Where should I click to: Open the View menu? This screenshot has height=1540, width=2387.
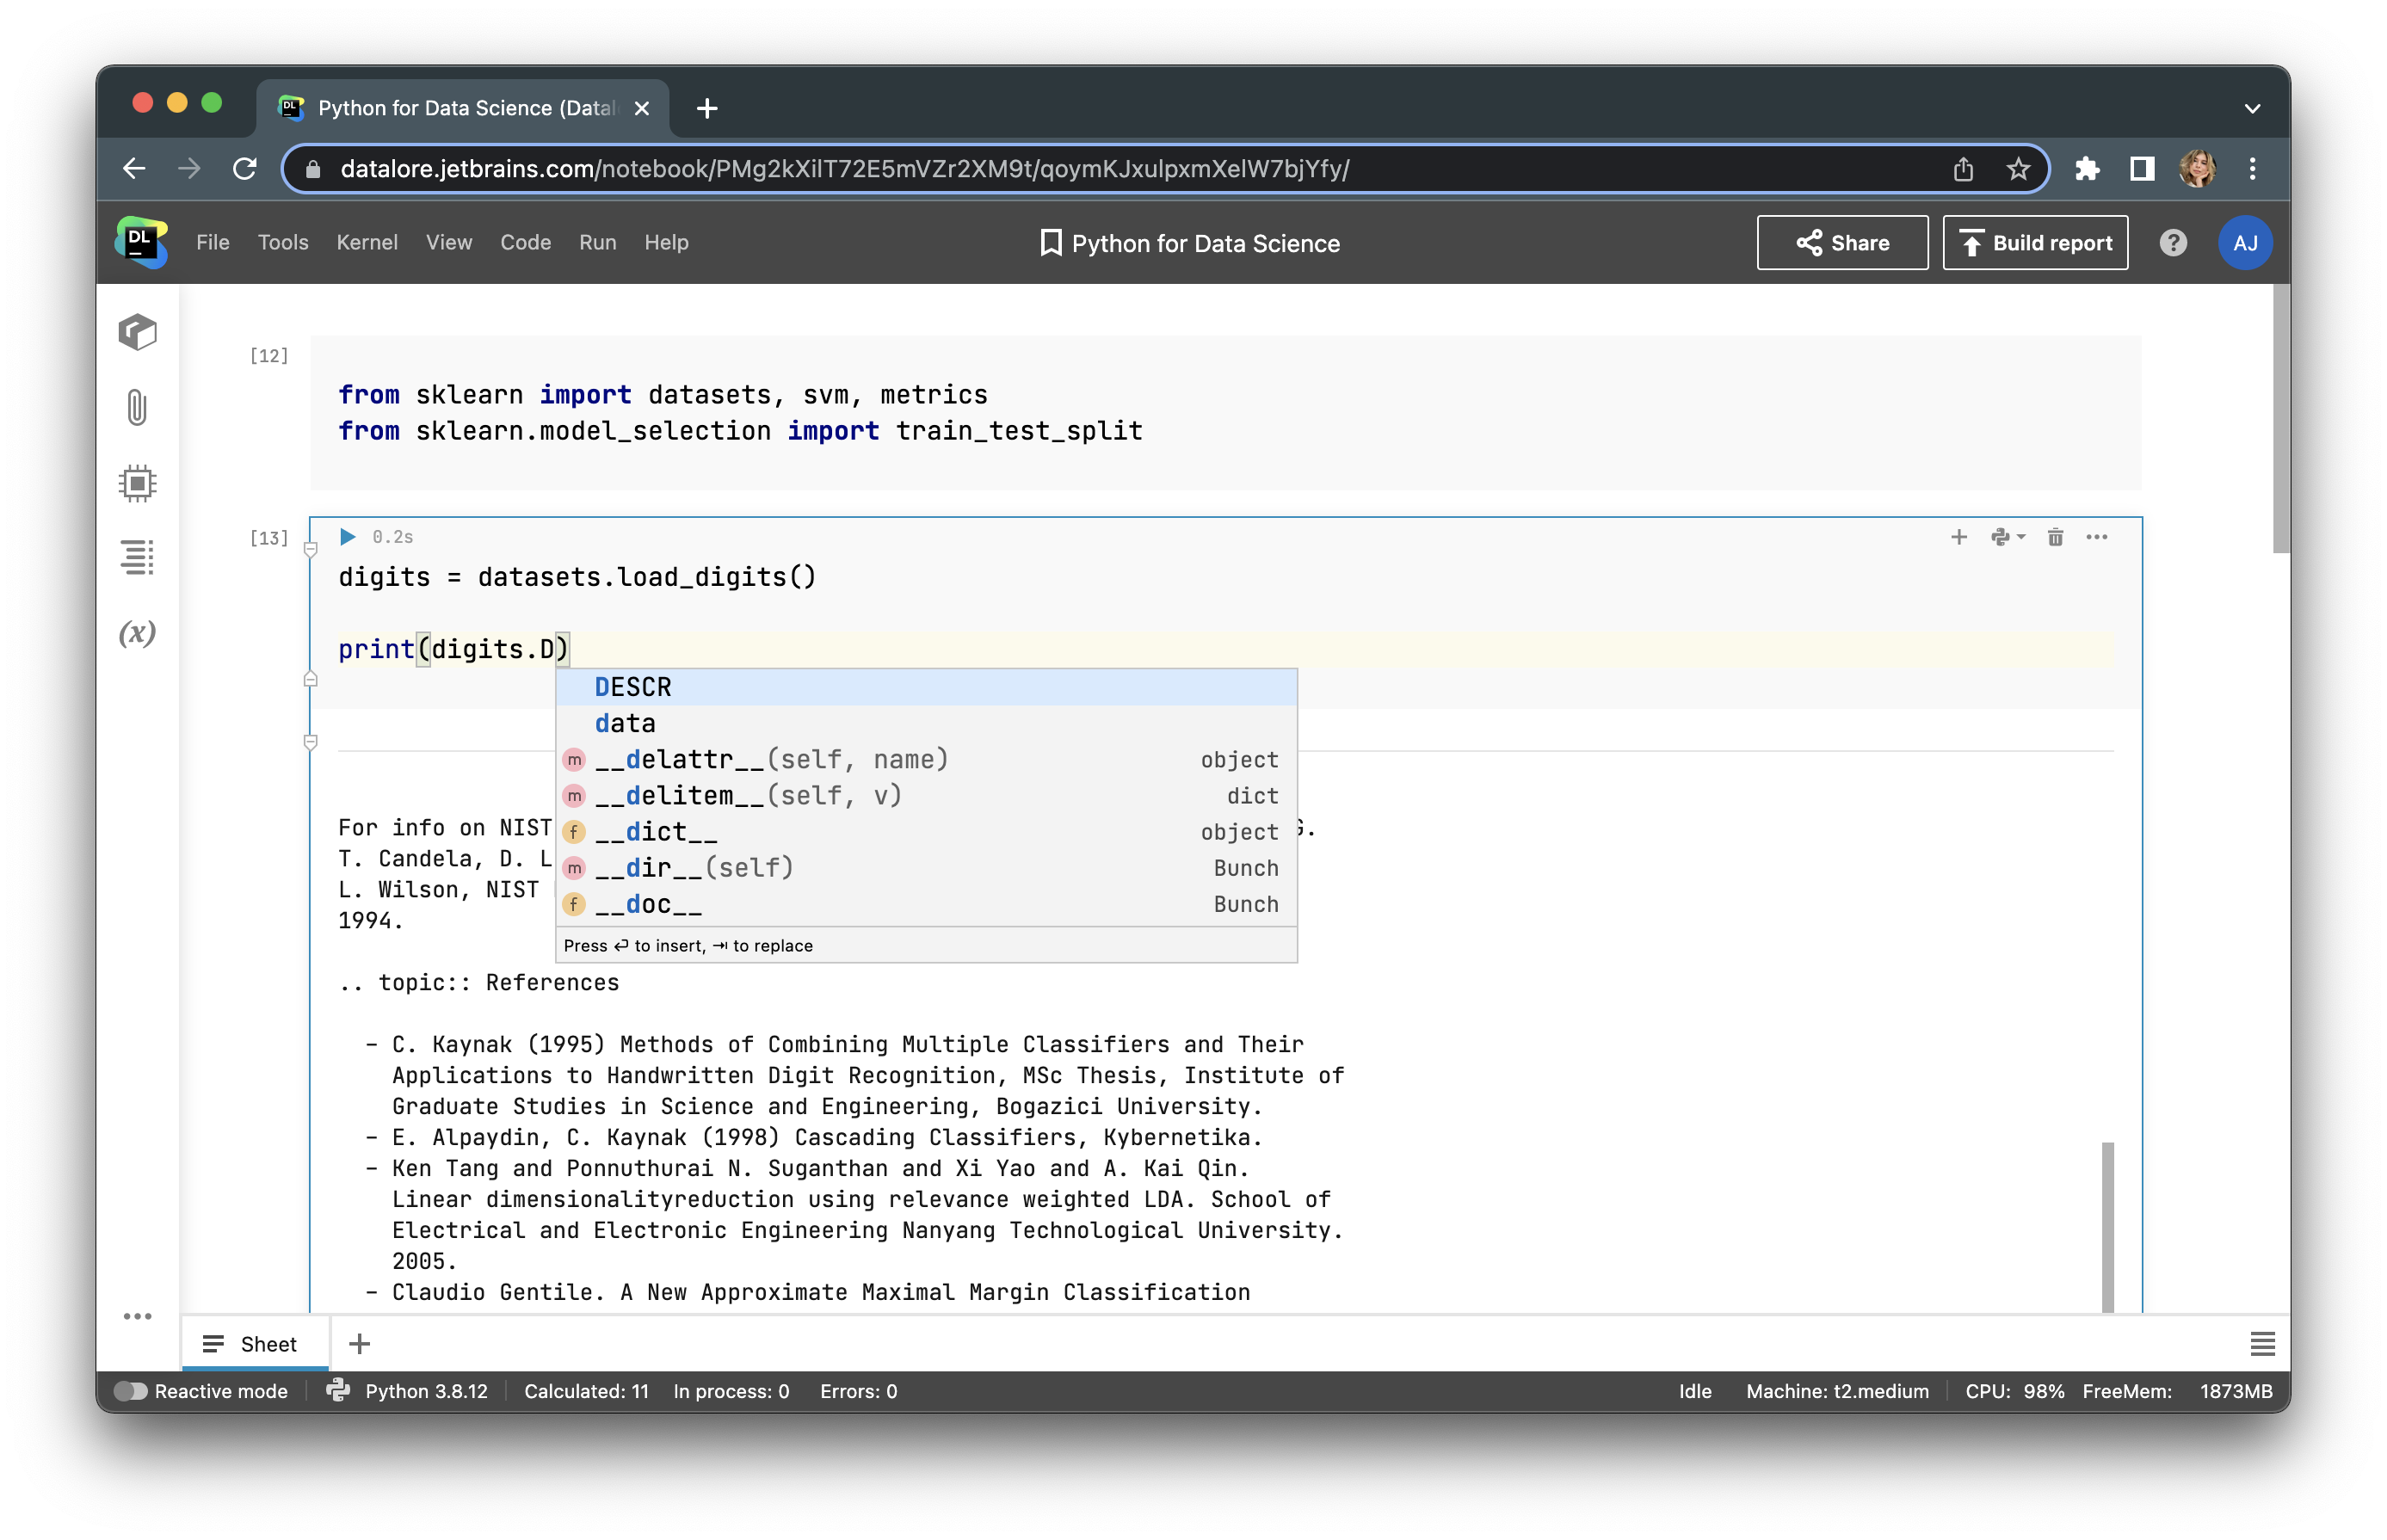click(x=449, y=243)
